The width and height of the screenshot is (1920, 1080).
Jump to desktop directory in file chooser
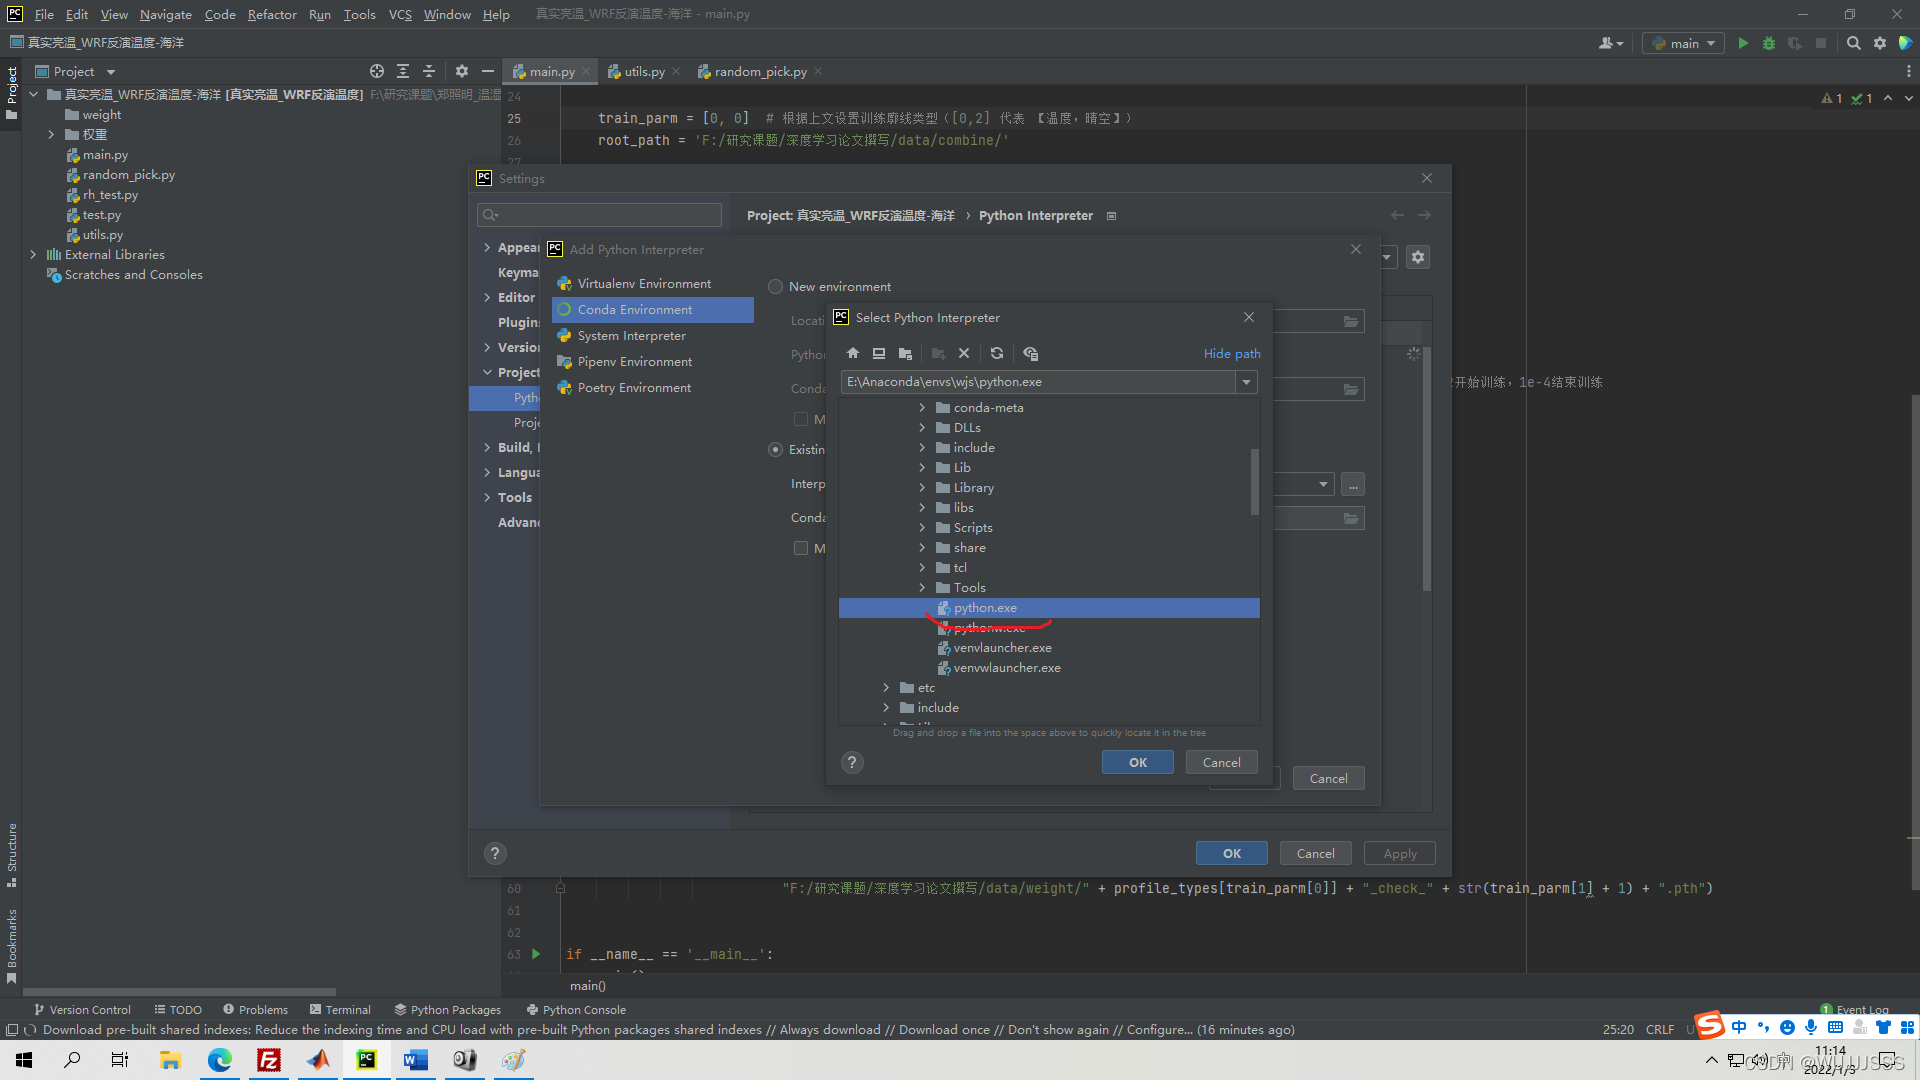click(x=879, y=353)
